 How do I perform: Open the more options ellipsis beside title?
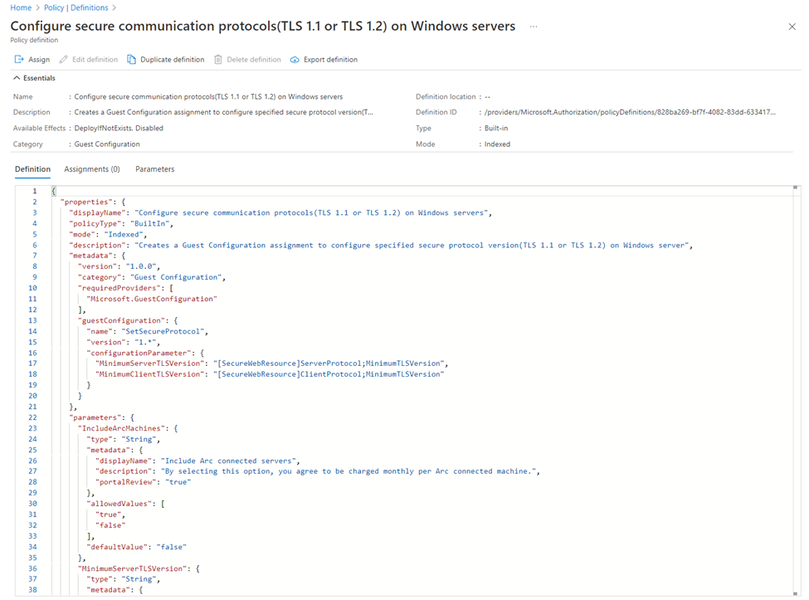(x=534, y=26)
